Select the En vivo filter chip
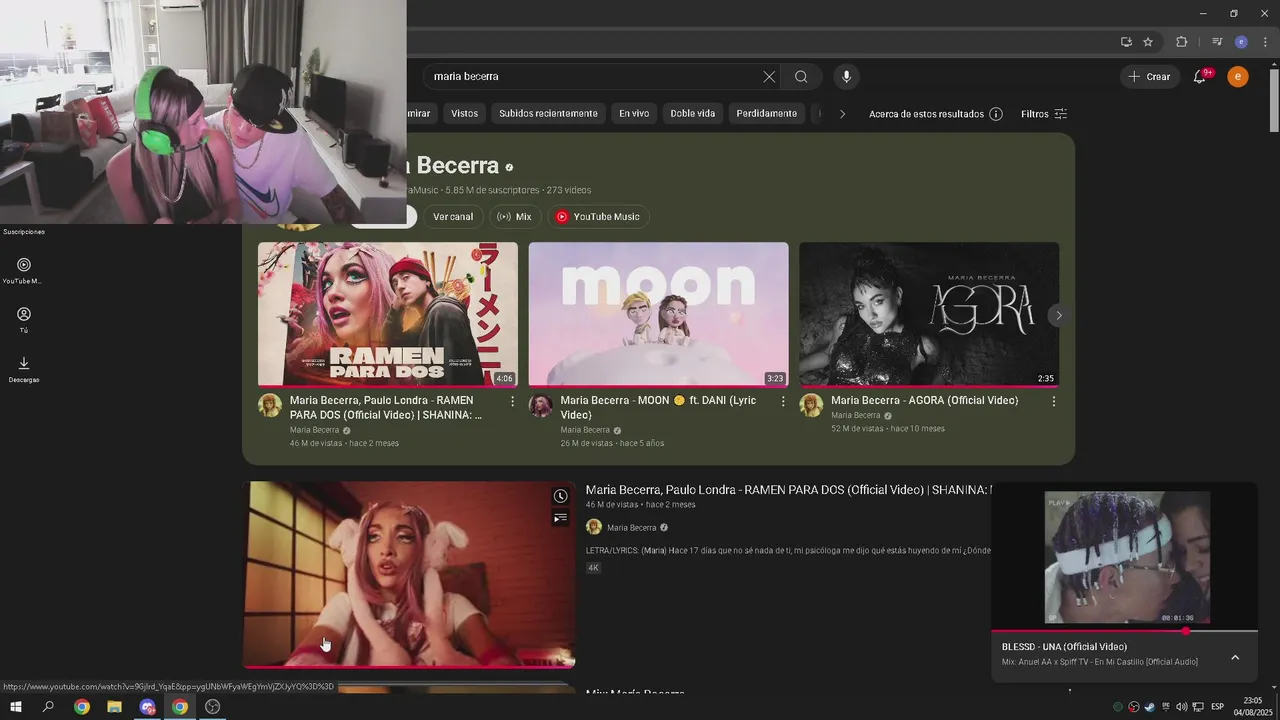Viewport: 1280px width, 720px height. [x=634, y=114]
